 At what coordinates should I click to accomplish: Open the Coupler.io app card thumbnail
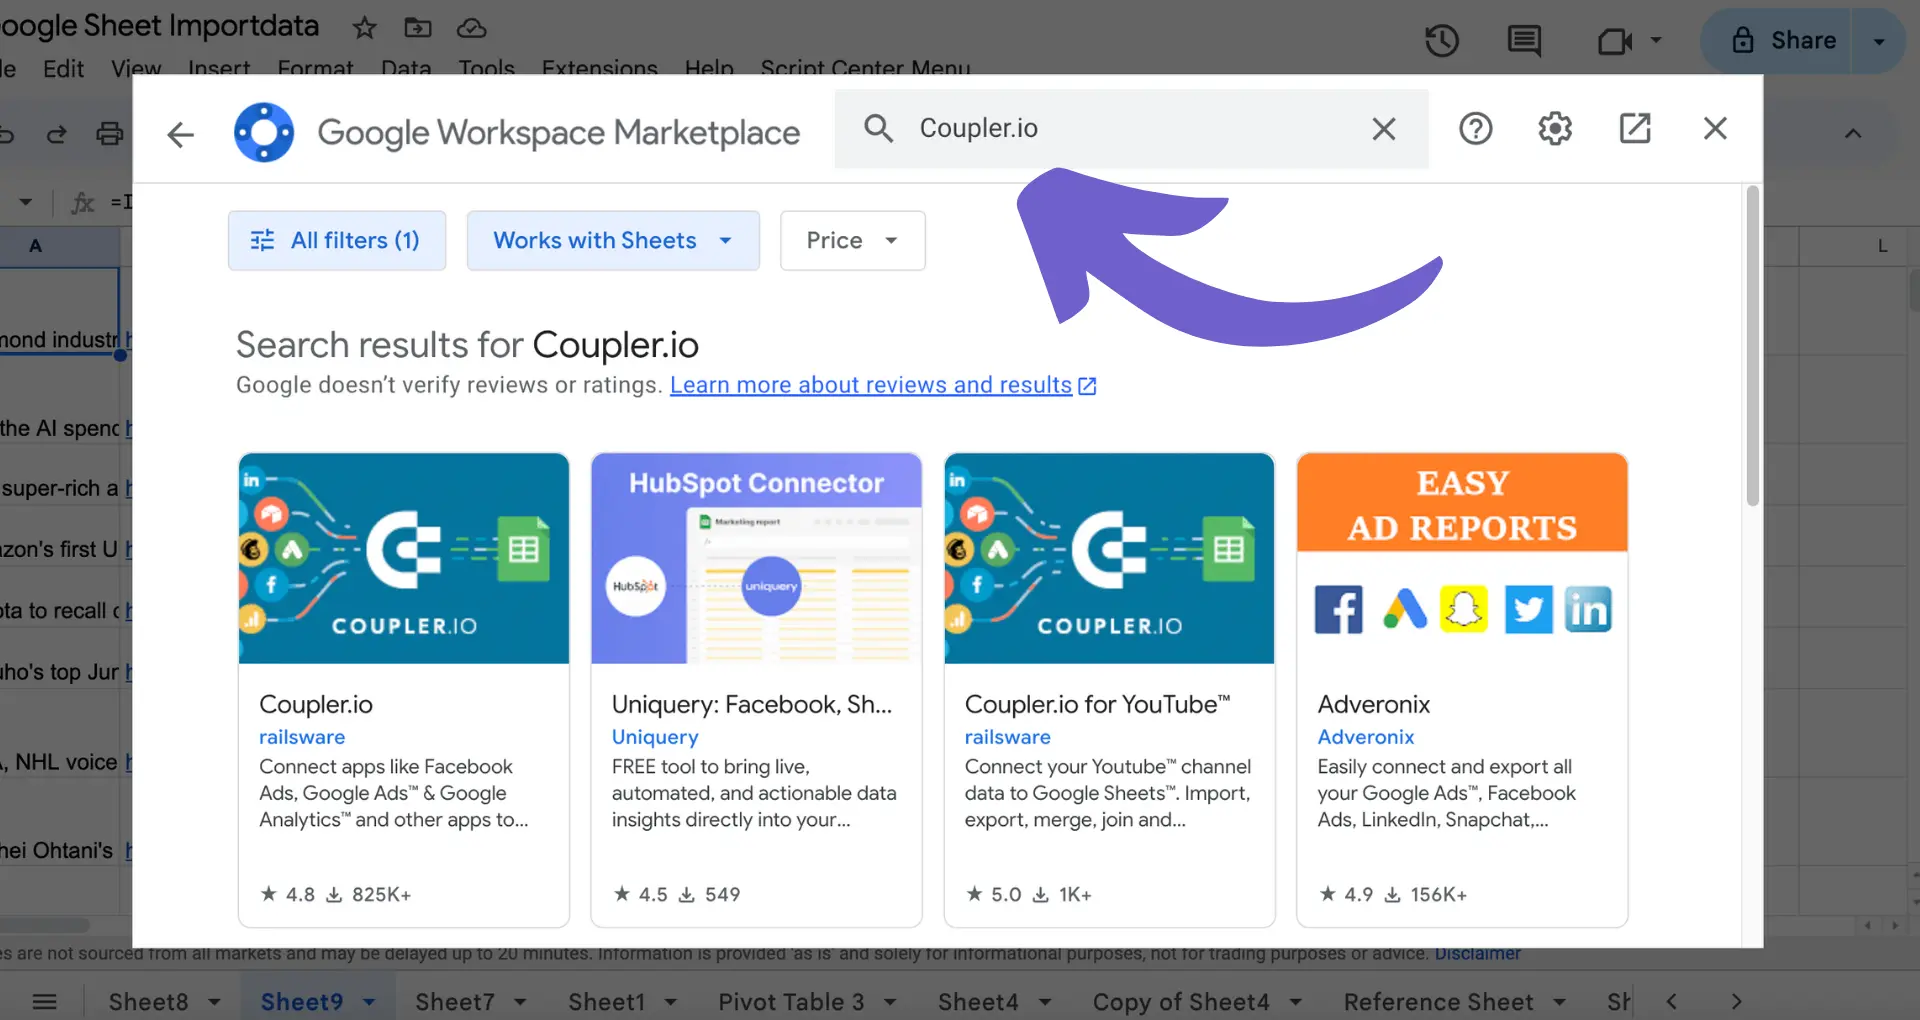click(404, 558)
